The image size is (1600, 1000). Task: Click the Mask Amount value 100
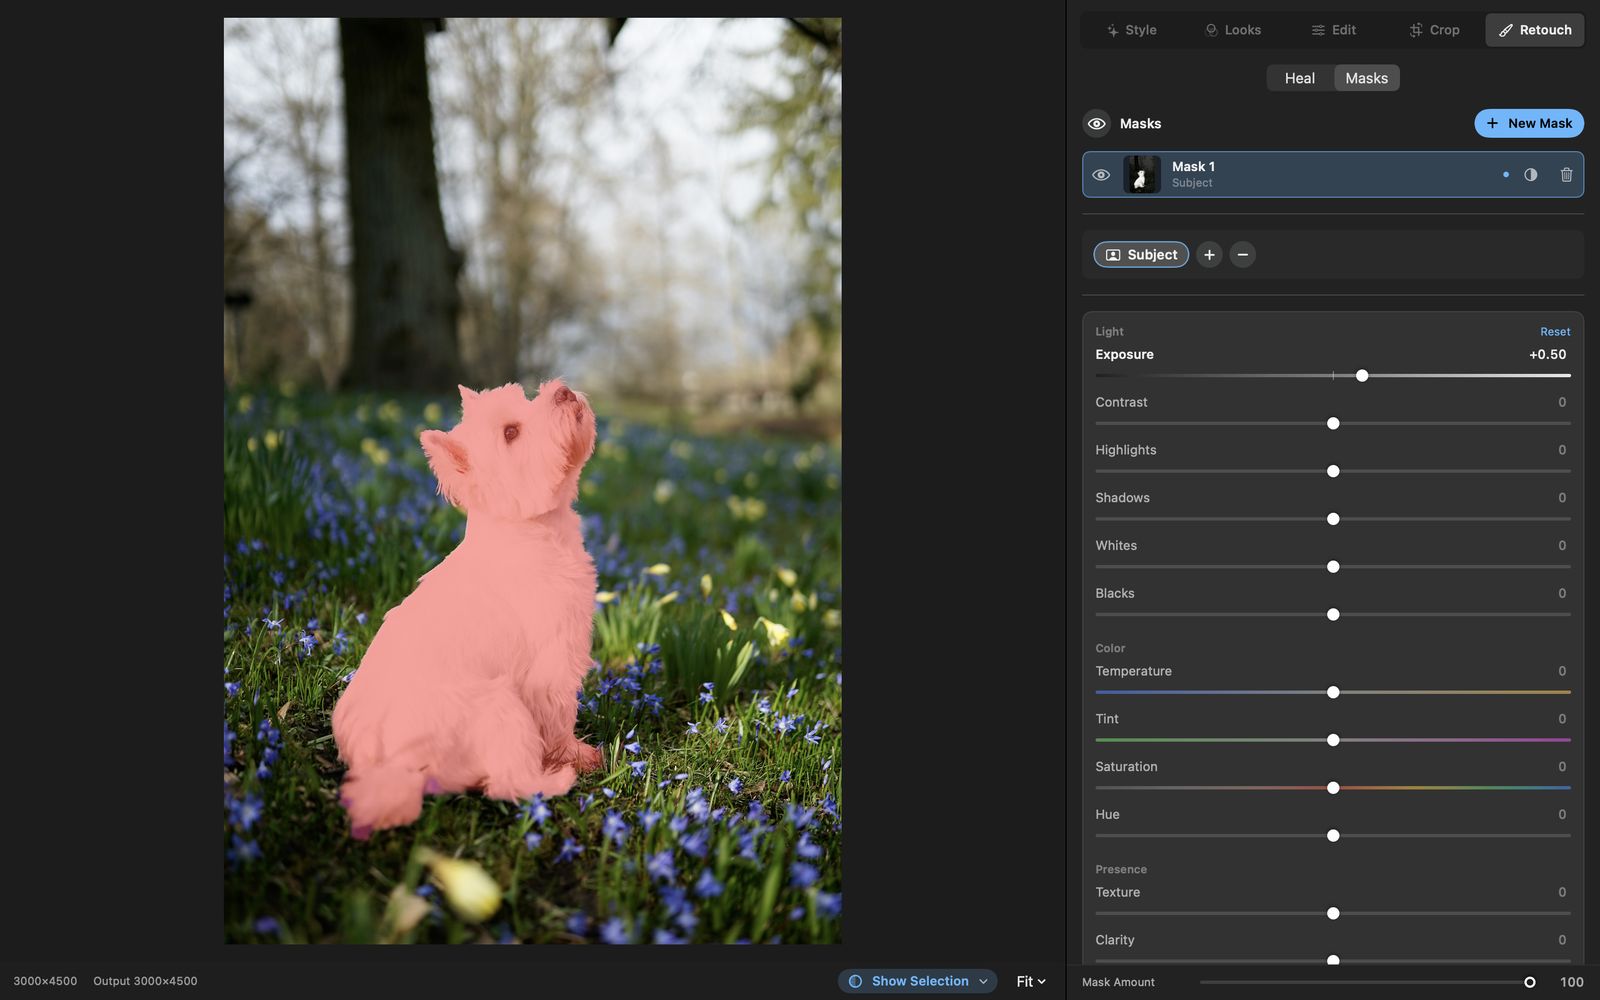click(x=1571, y=982)
